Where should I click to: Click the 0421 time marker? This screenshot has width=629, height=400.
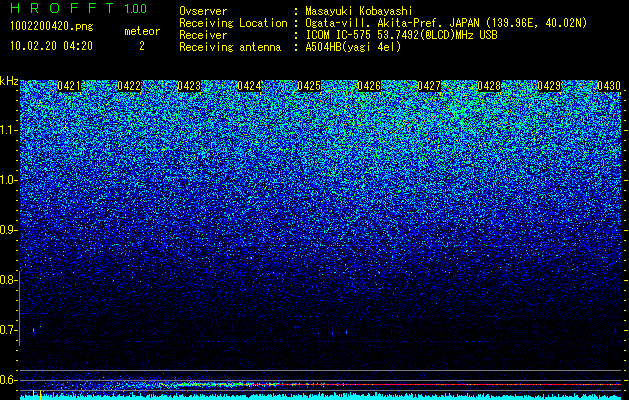coord(69,86)
